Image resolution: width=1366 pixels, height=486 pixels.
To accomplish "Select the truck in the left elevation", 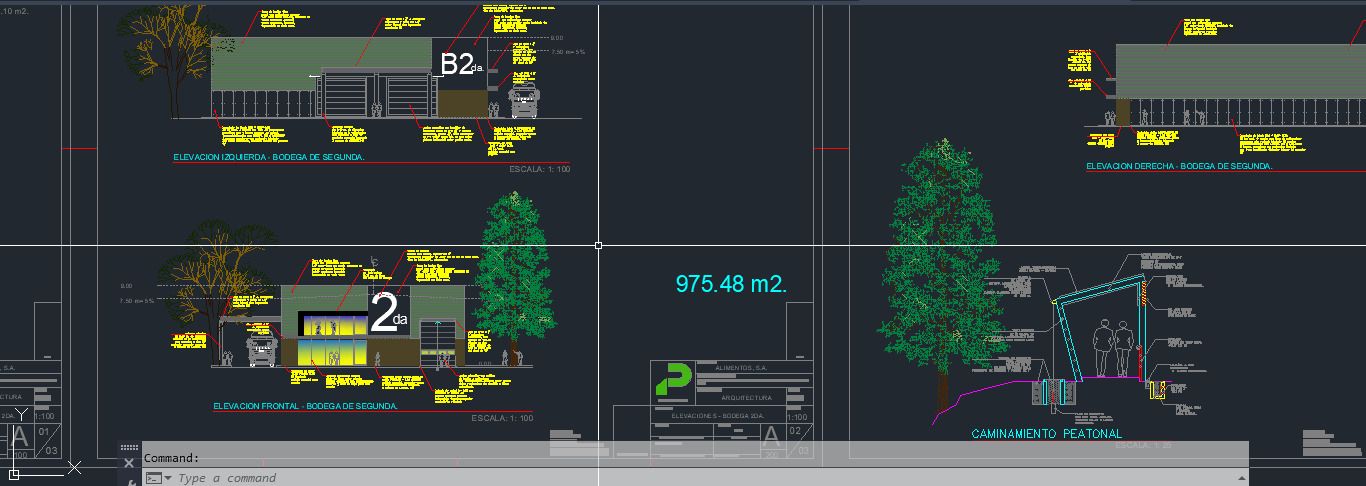I will tap(525, 101).
